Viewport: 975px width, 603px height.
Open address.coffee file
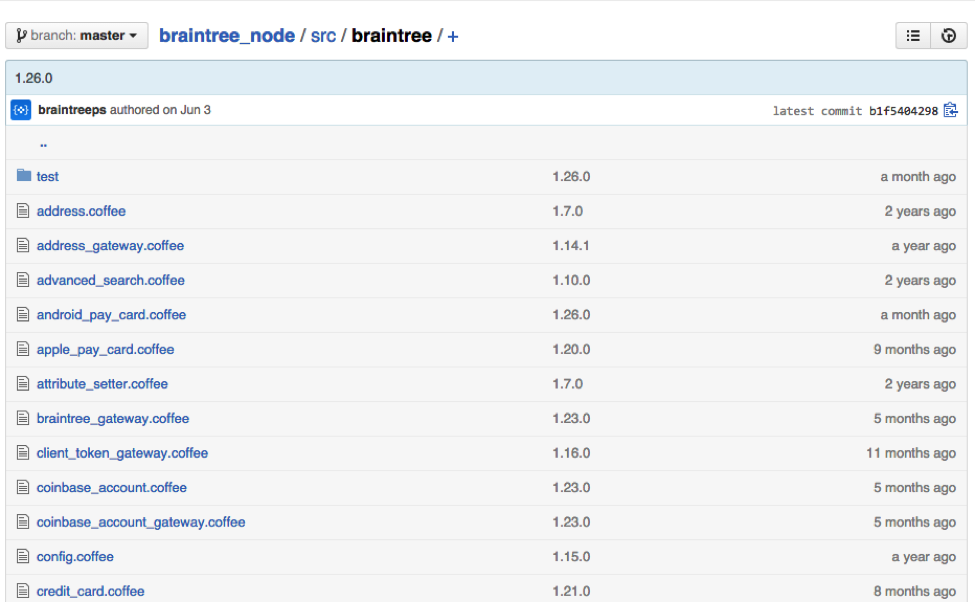click(x=81, y=211)
